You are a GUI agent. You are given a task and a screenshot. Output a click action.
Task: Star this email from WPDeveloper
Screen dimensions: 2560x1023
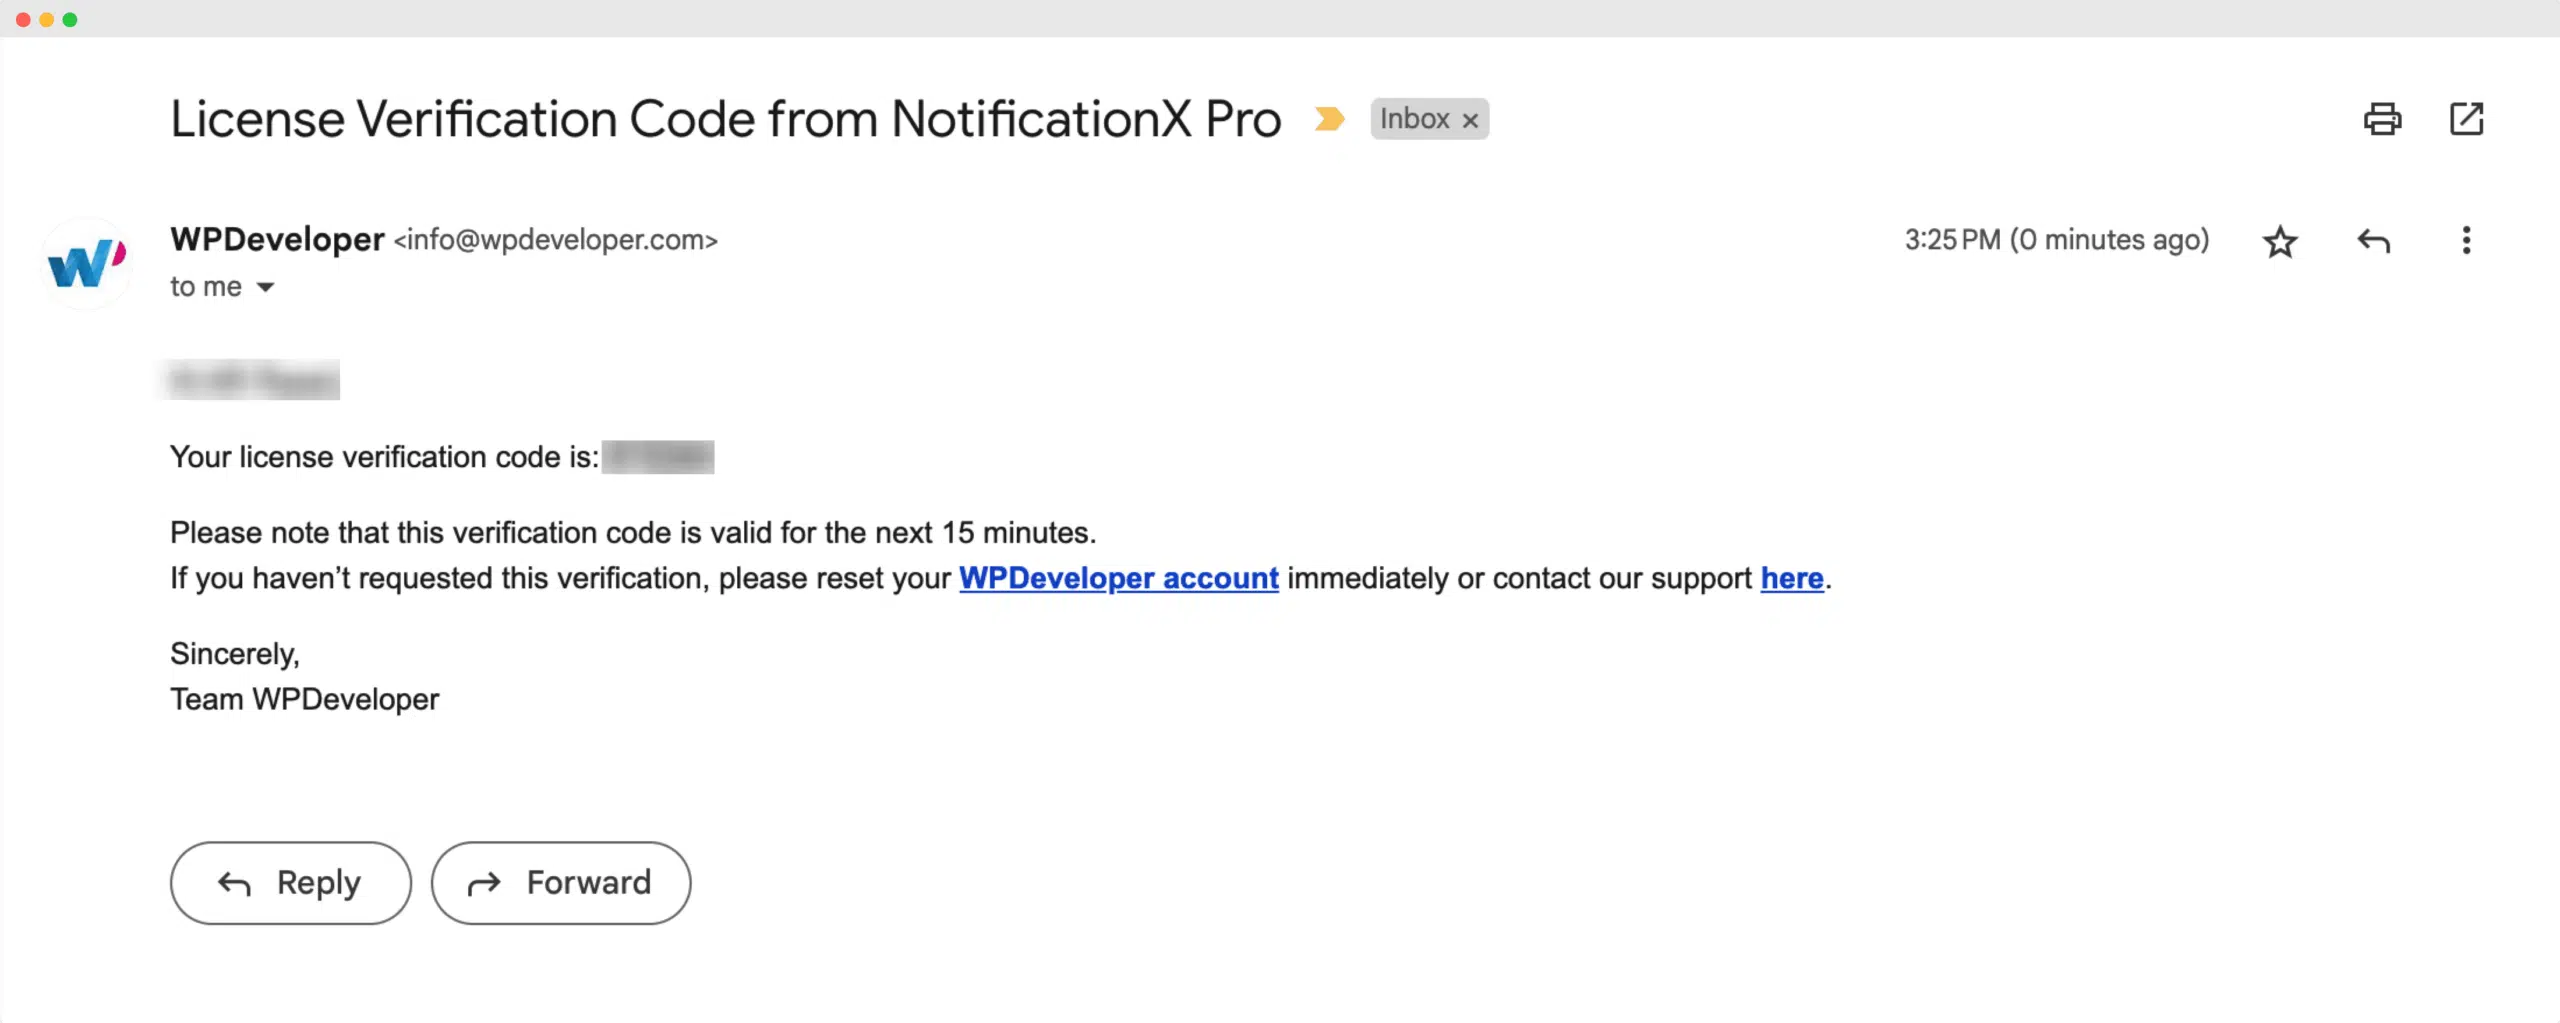tap(2280, 241)
